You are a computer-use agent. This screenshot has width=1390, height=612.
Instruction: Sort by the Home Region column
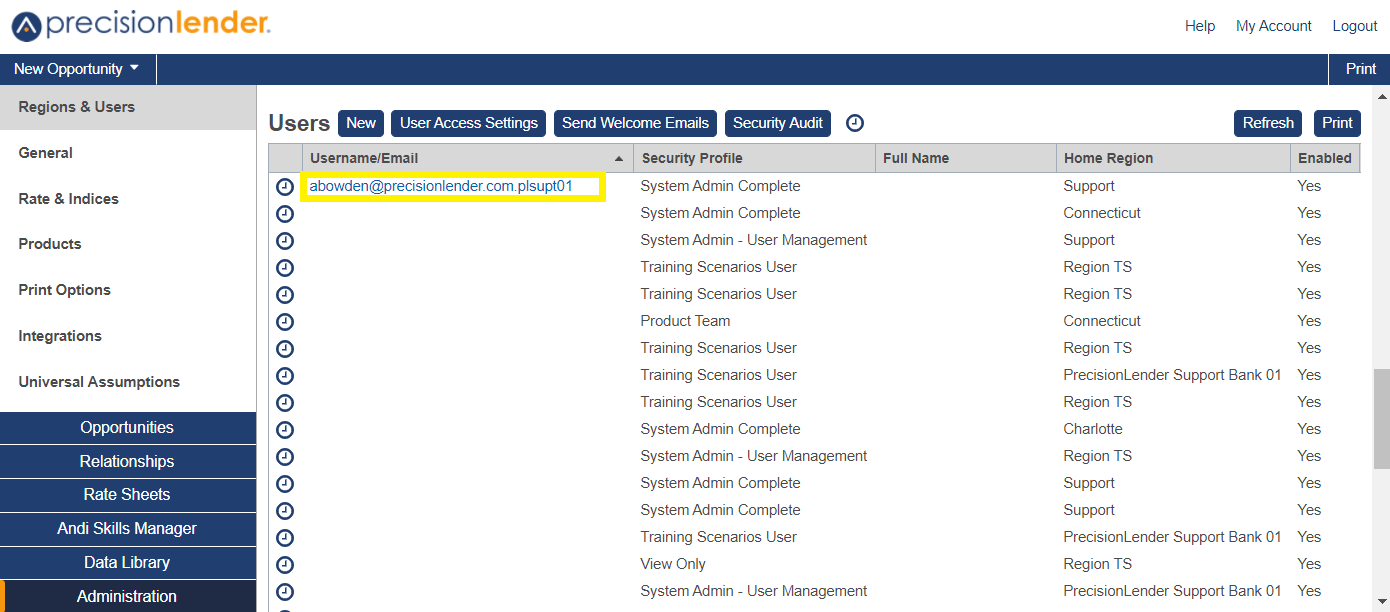1173,158
